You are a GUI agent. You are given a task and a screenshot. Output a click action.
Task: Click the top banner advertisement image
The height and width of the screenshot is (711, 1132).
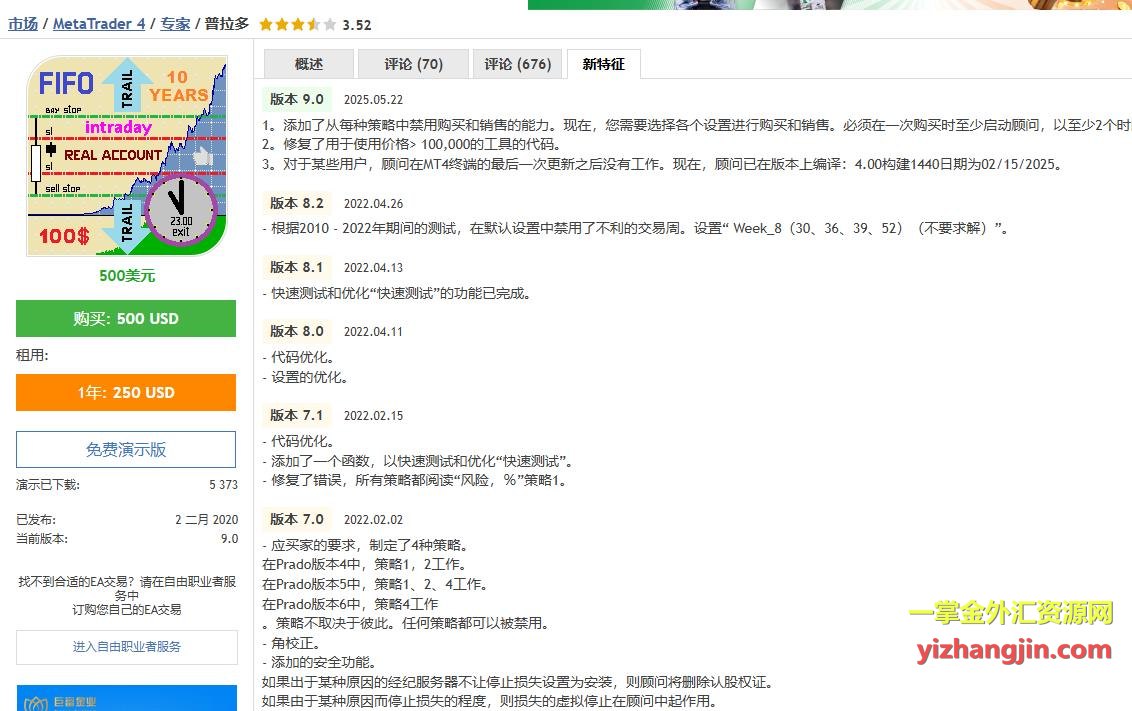[830, 4]
